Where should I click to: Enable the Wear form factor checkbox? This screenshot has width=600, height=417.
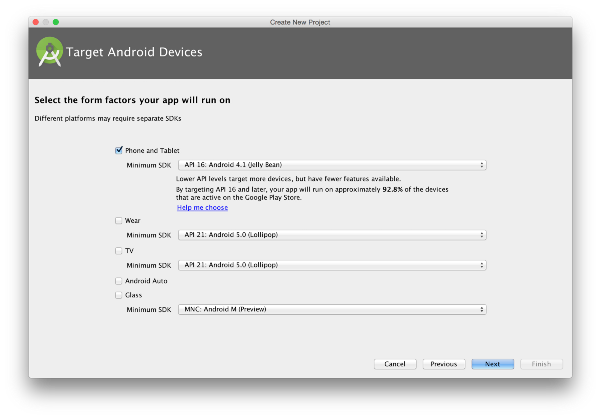pos(119,220)
